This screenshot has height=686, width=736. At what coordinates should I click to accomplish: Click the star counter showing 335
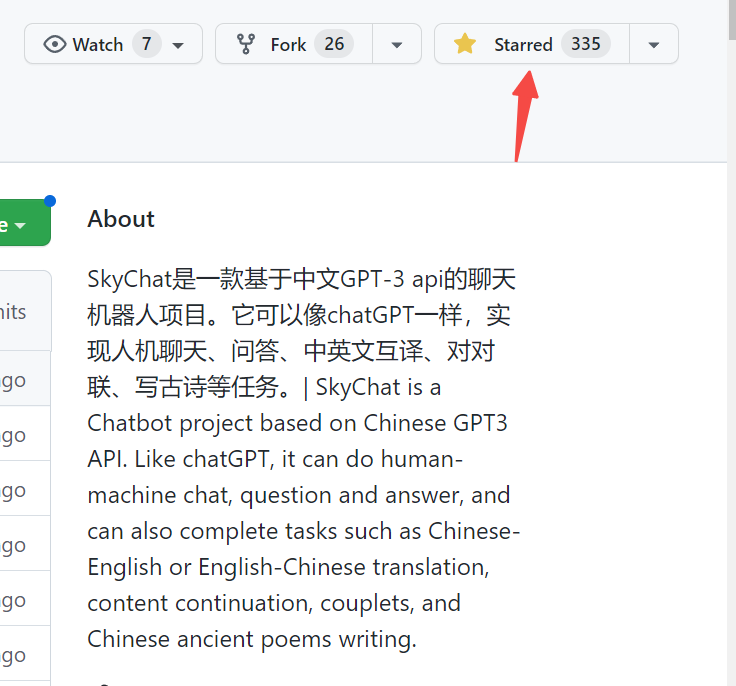click(586, 44)
